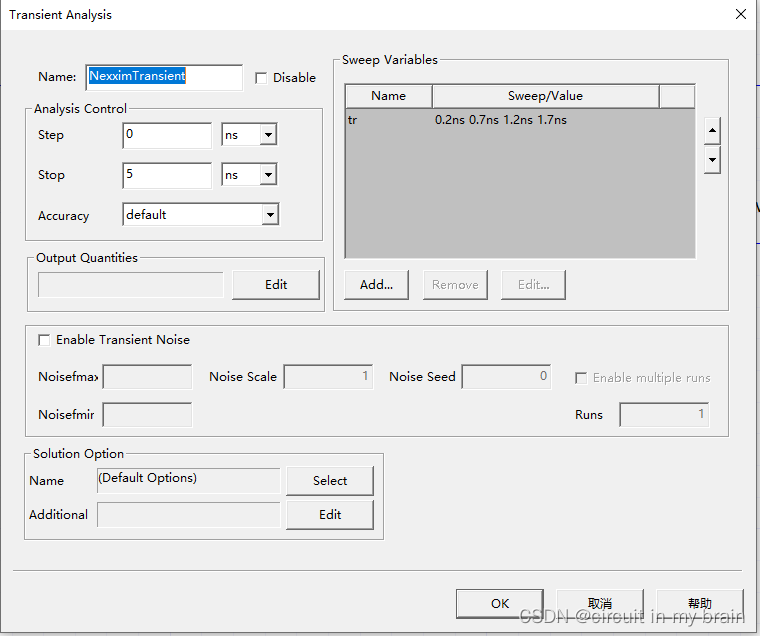Viewport: 760px width, 636px height.
Task: Open the Stop unit dropdown
Action: (268, 175)
